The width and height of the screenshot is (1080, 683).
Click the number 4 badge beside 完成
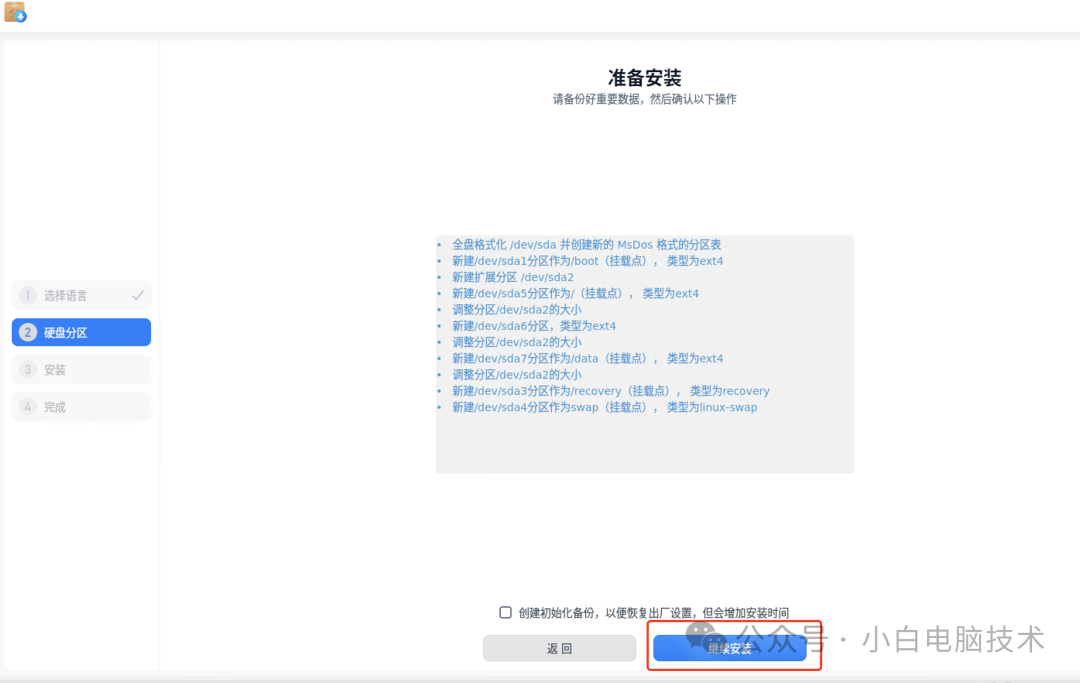click(28, 407)
